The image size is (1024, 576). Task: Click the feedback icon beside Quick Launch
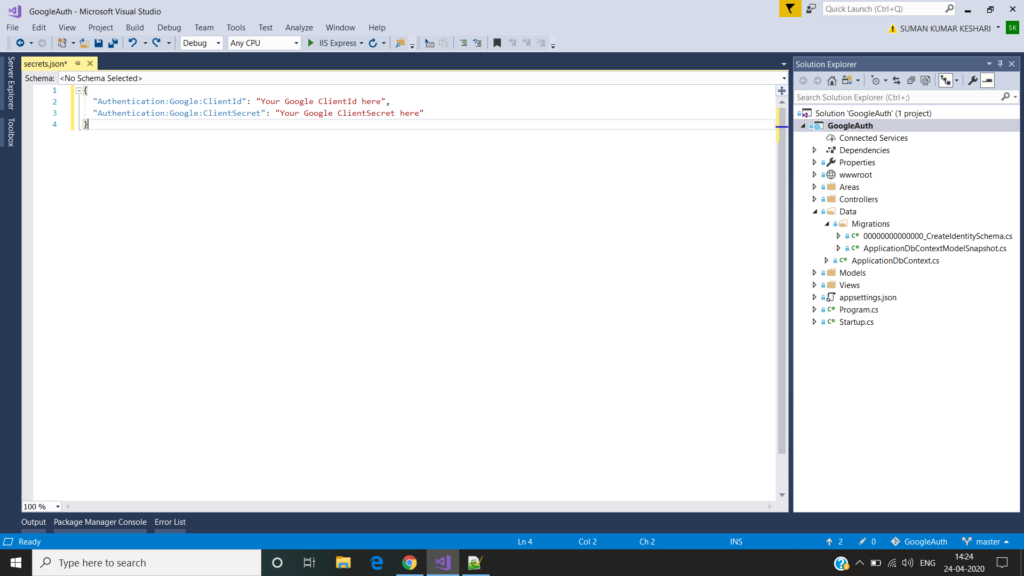(x=811, y=8)
